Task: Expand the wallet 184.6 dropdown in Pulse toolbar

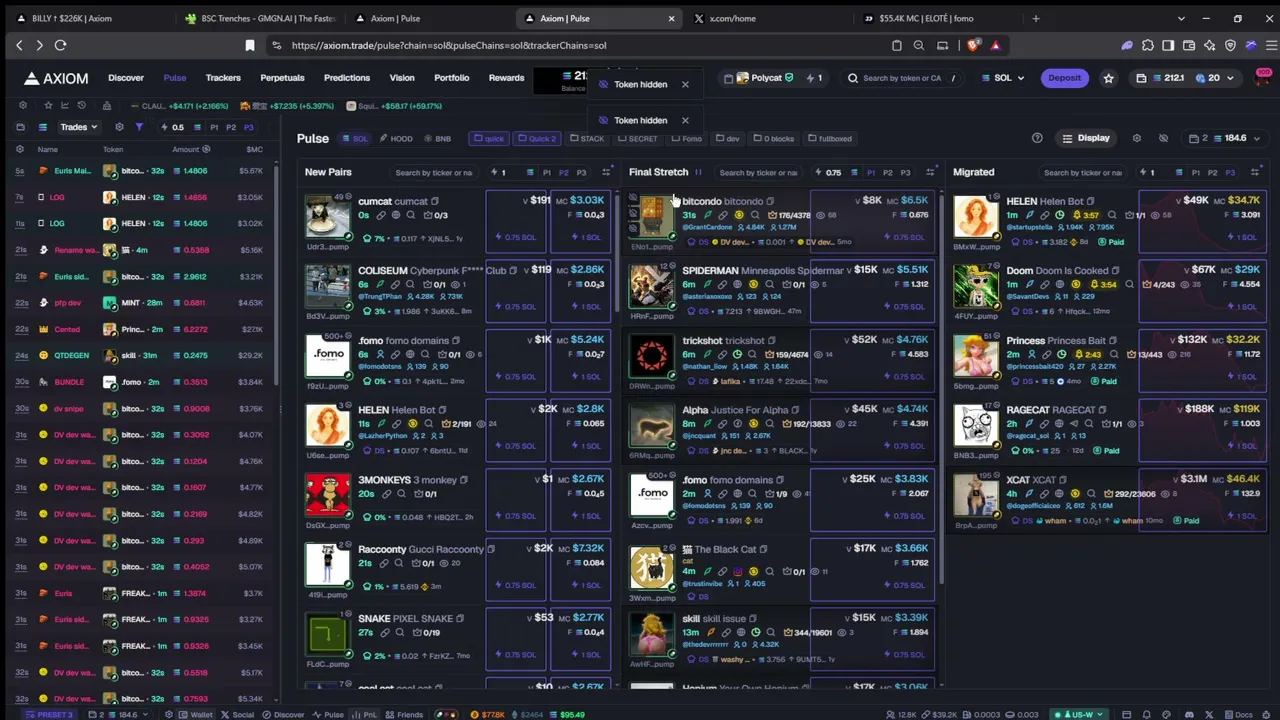Action: [x=1225, y=138]
